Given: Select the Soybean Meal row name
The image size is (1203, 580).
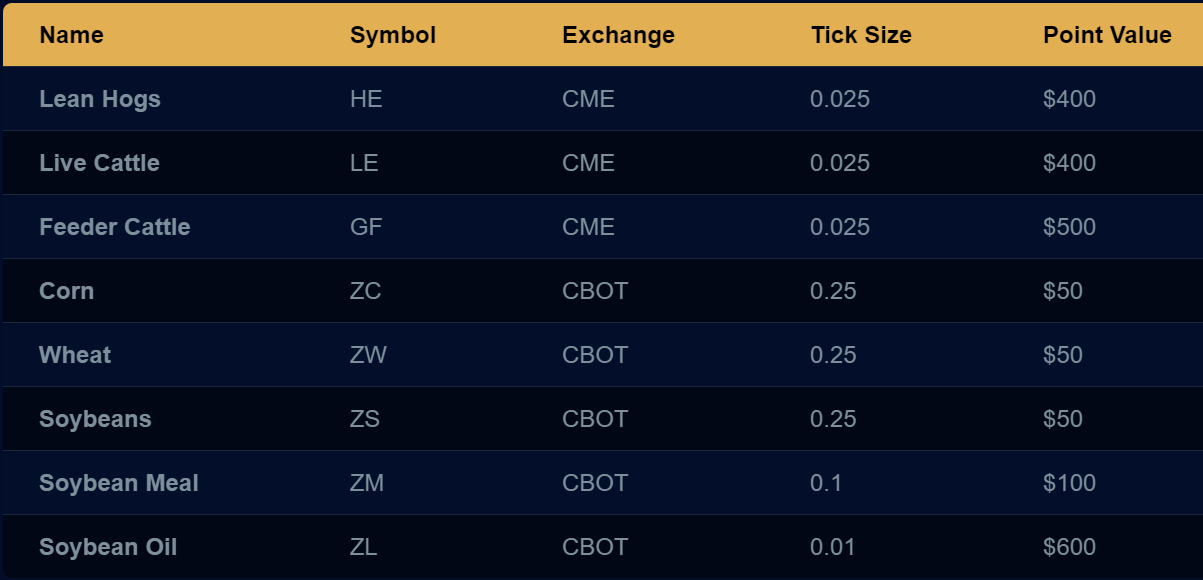Looking at the screenshot, I should click(119, 483).
